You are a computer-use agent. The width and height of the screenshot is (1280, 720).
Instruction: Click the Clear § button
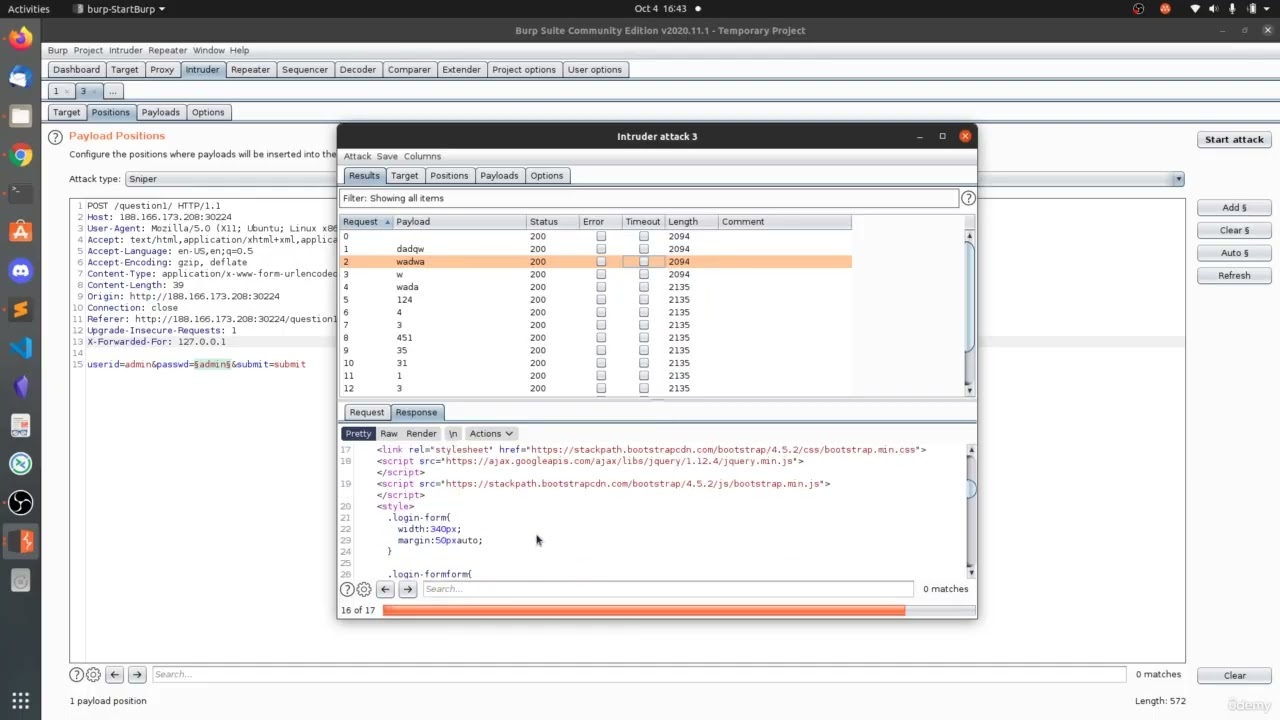coord(1234,231)
